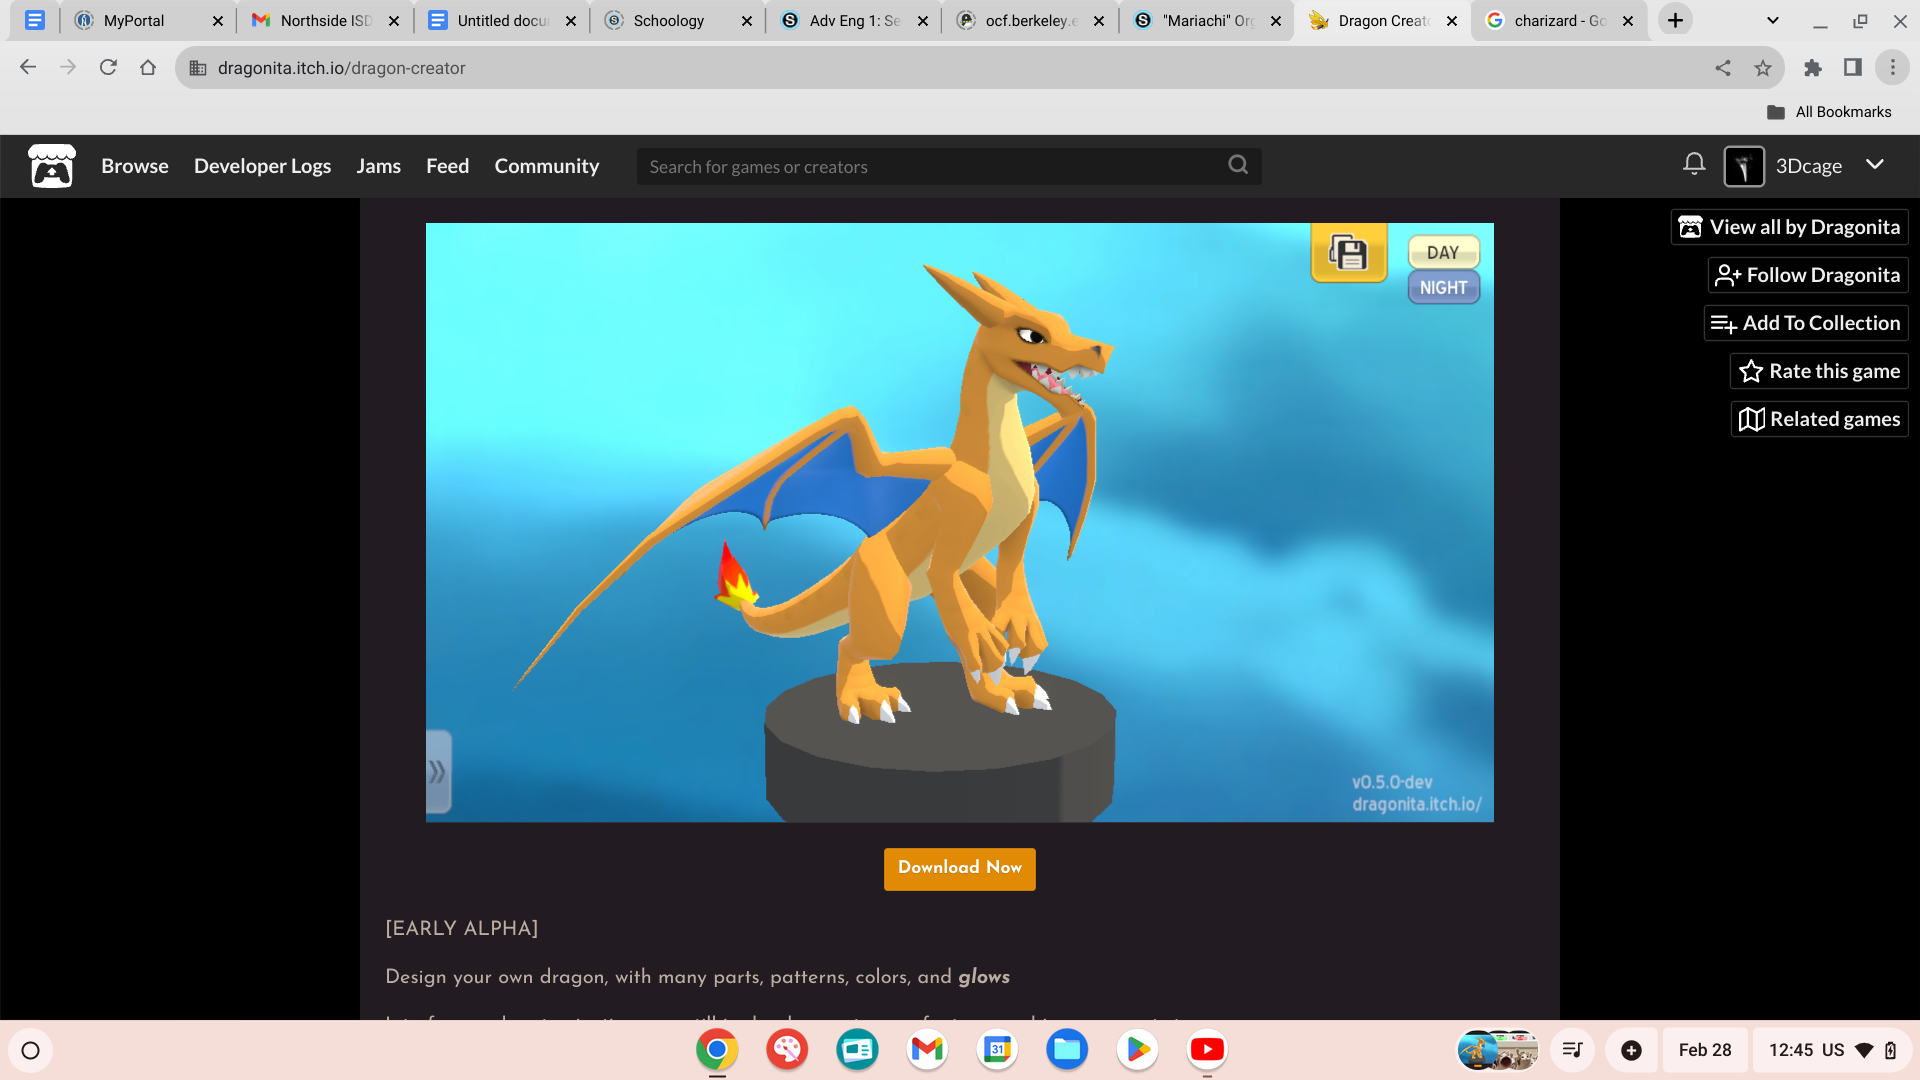Open Gmail from the shelf

927,1050
